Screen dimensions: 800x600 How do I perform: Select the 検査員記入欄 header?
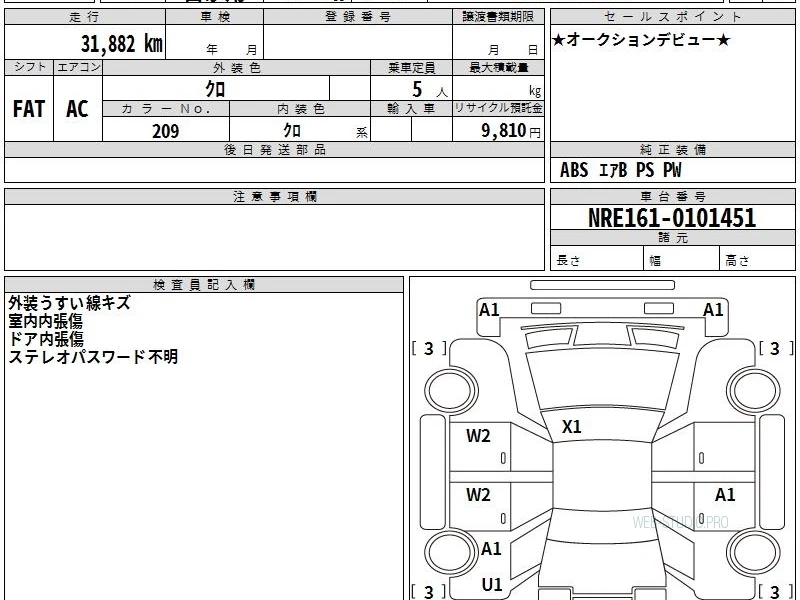point(204,285)
